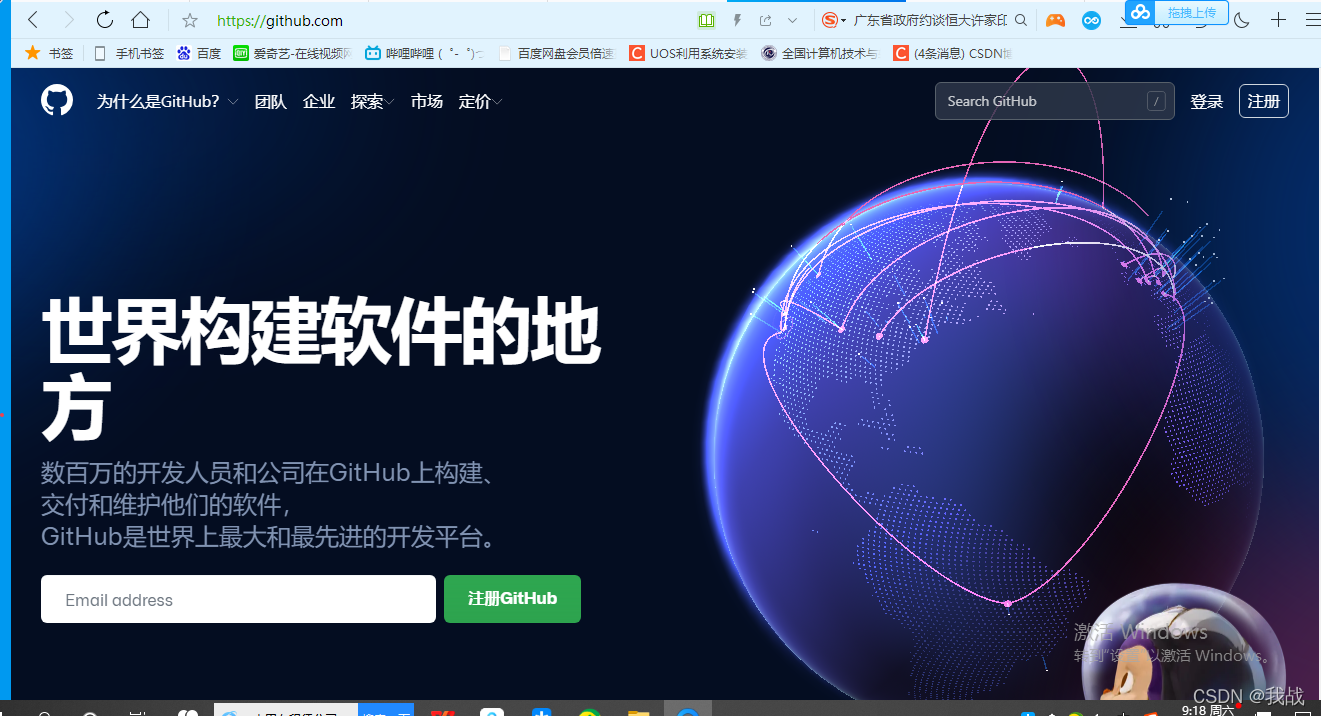Viewport: 1321px width, 716px height.
Task: Focus the Search GitHub field
Action: [1054, 101]
